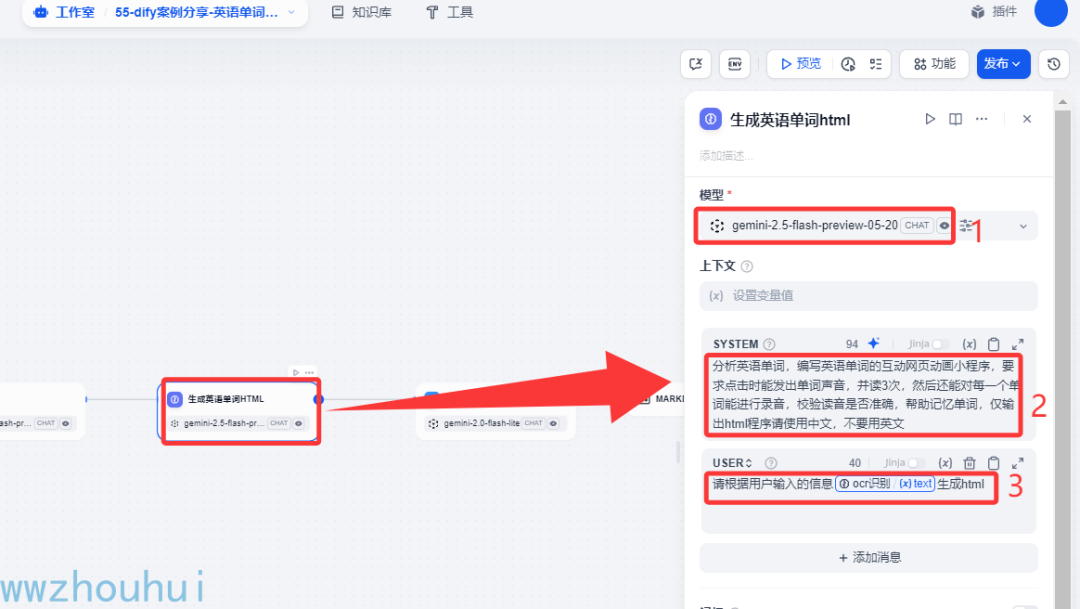
Task: Close the 生成英语单词html panel
Action: click(1027, 119)
